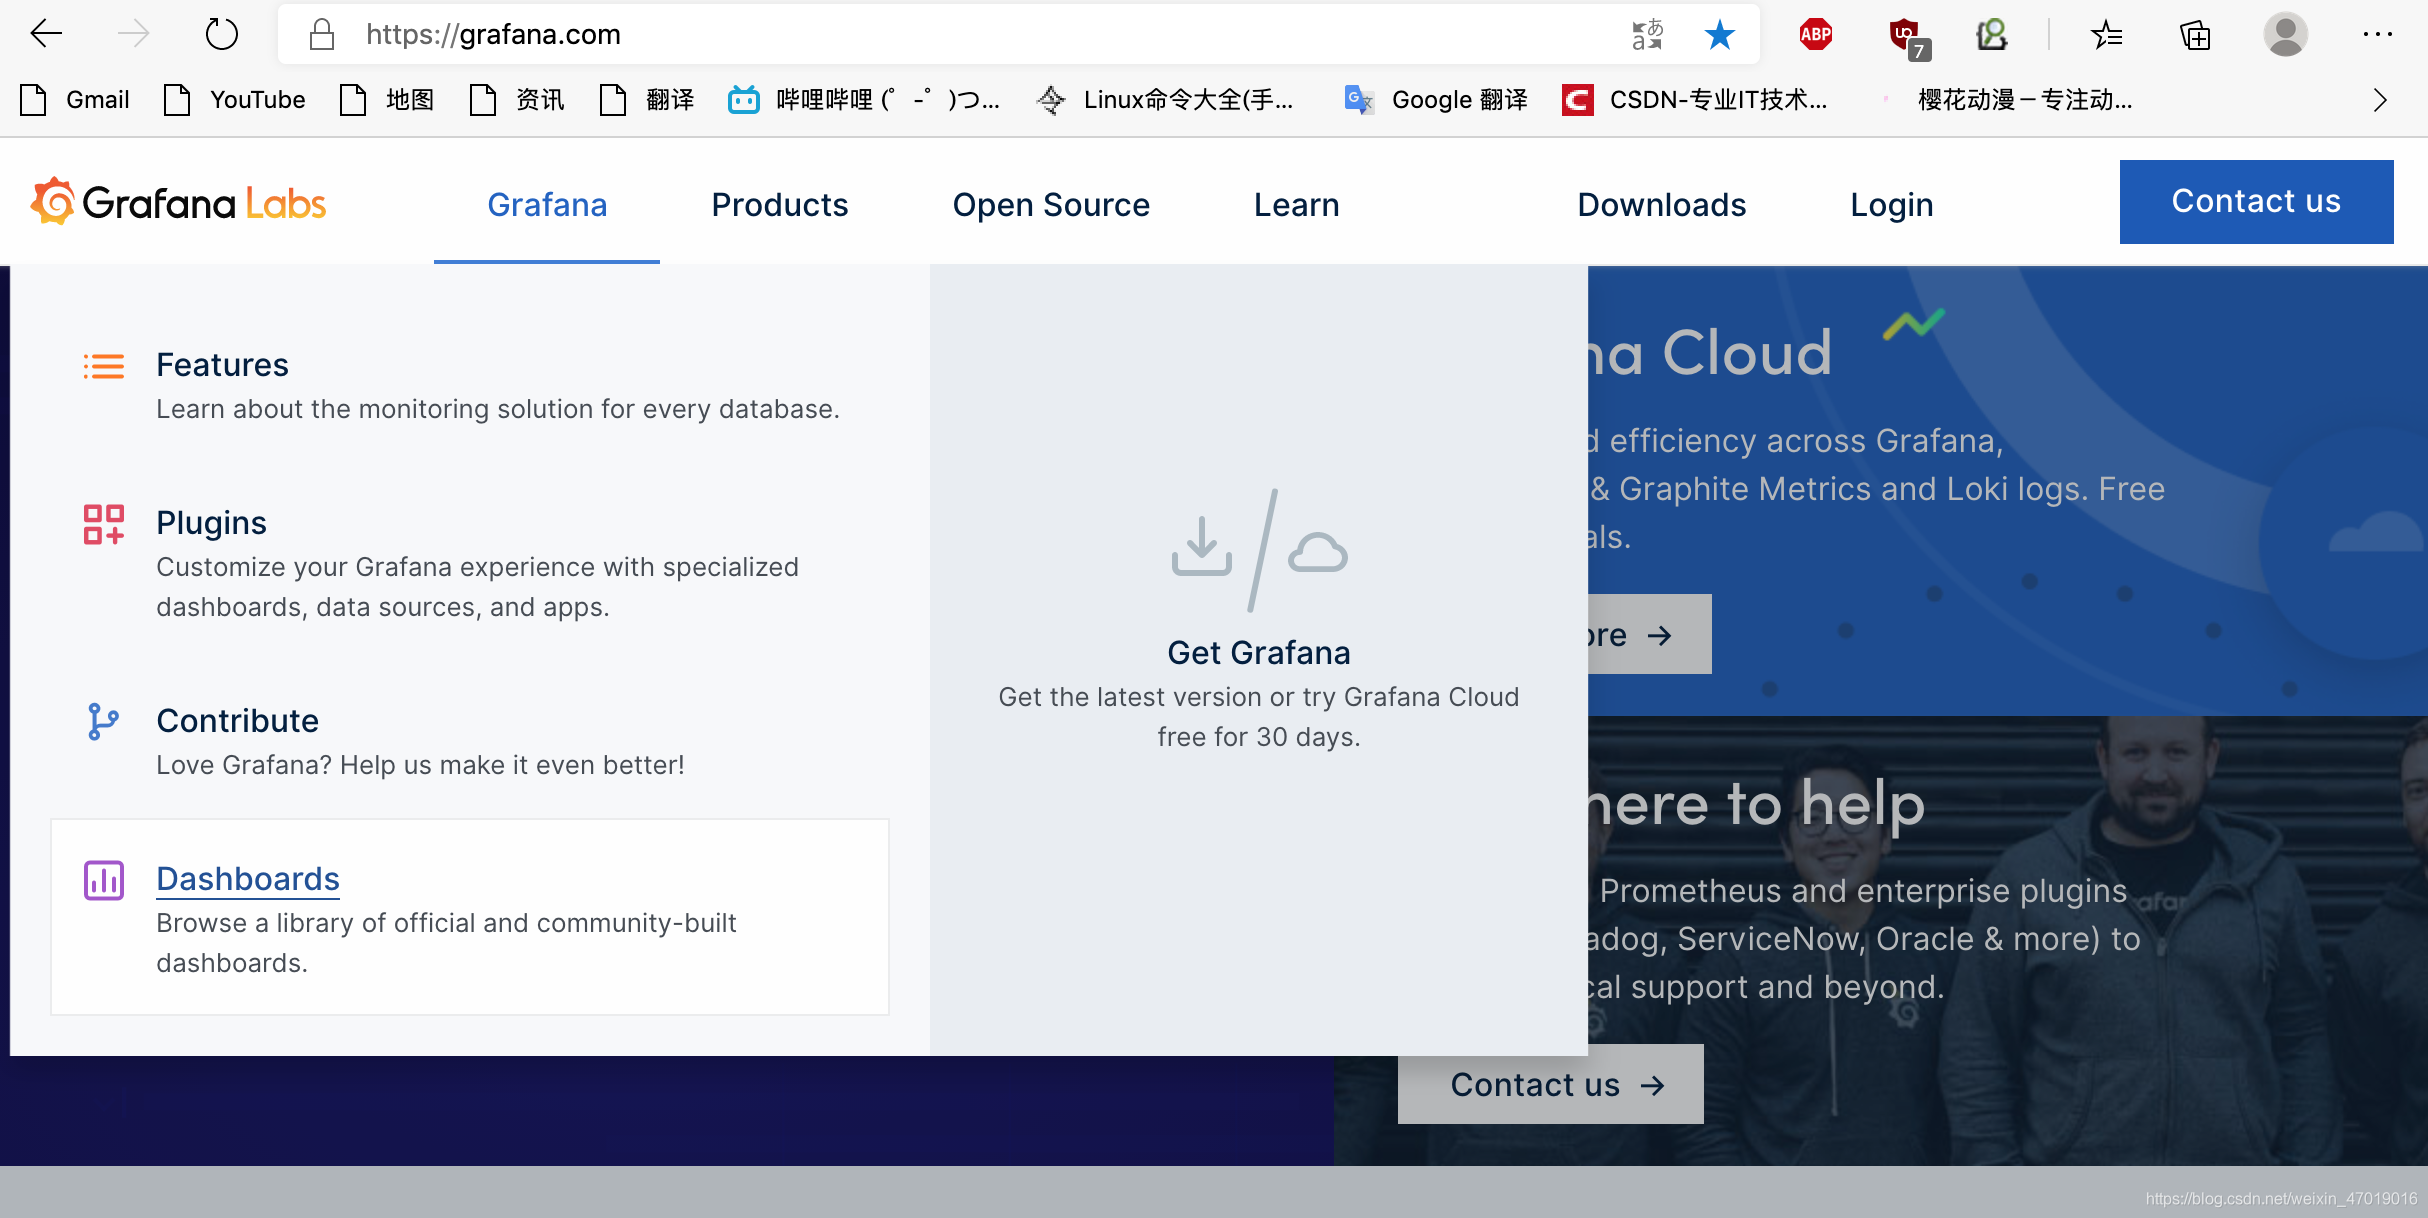Go to the Downloads page
The image size is (2428, 1218).
click(x=1661, y=204)
